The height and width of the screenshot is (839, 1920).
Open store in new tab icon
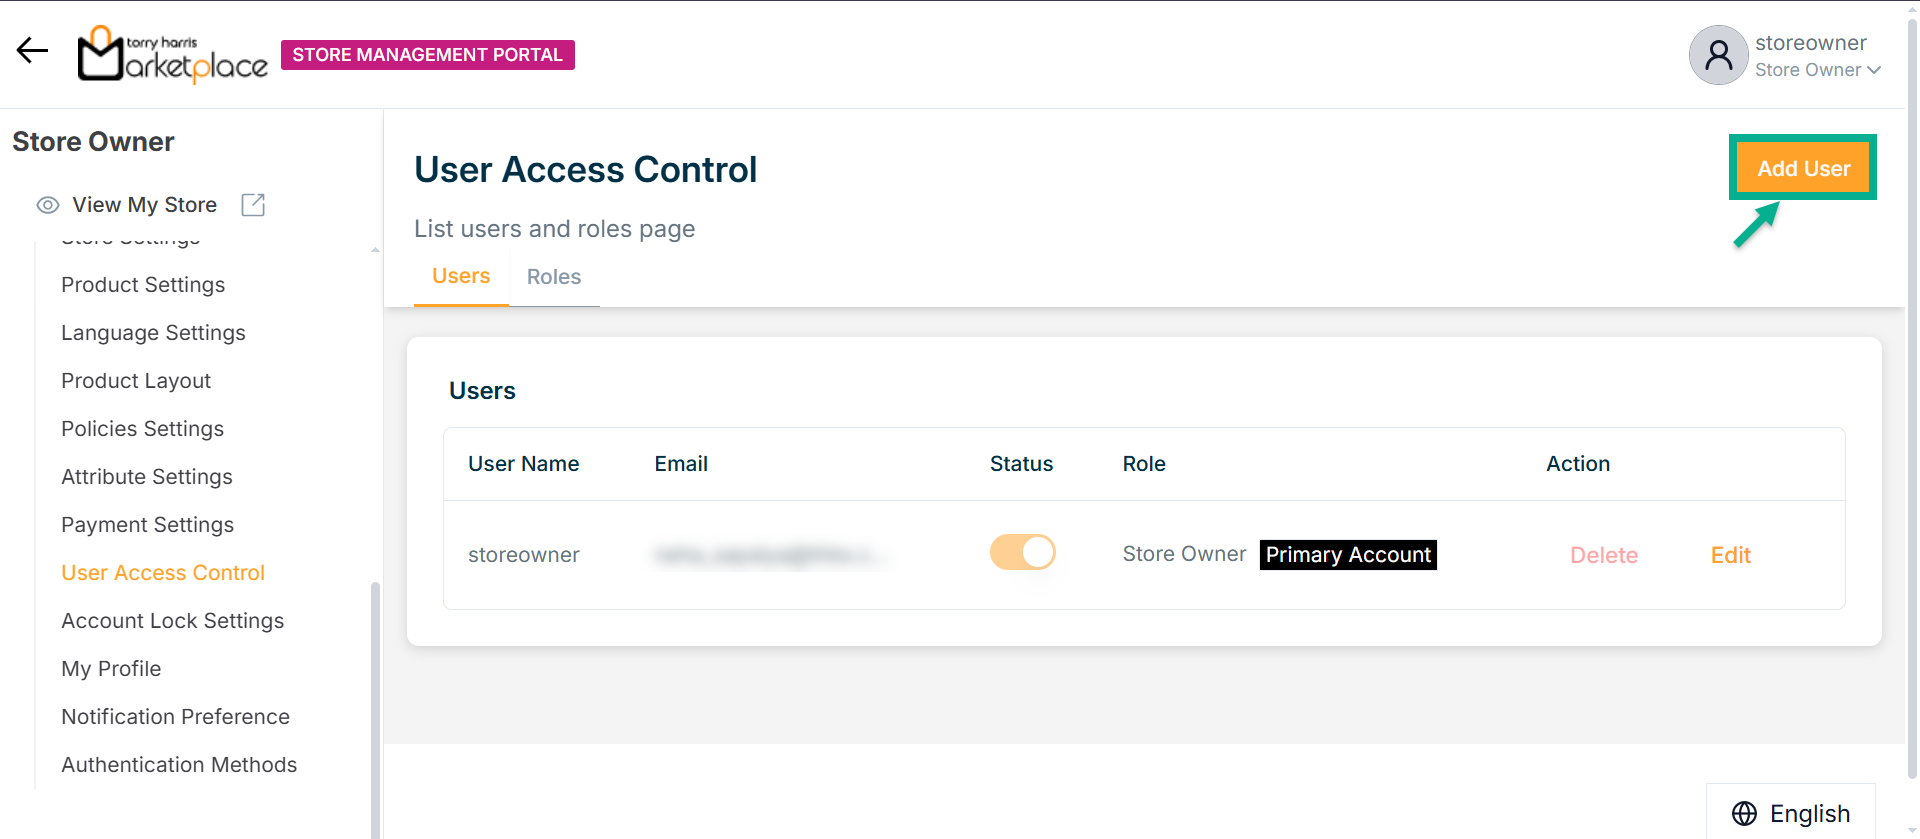[253, 205]
